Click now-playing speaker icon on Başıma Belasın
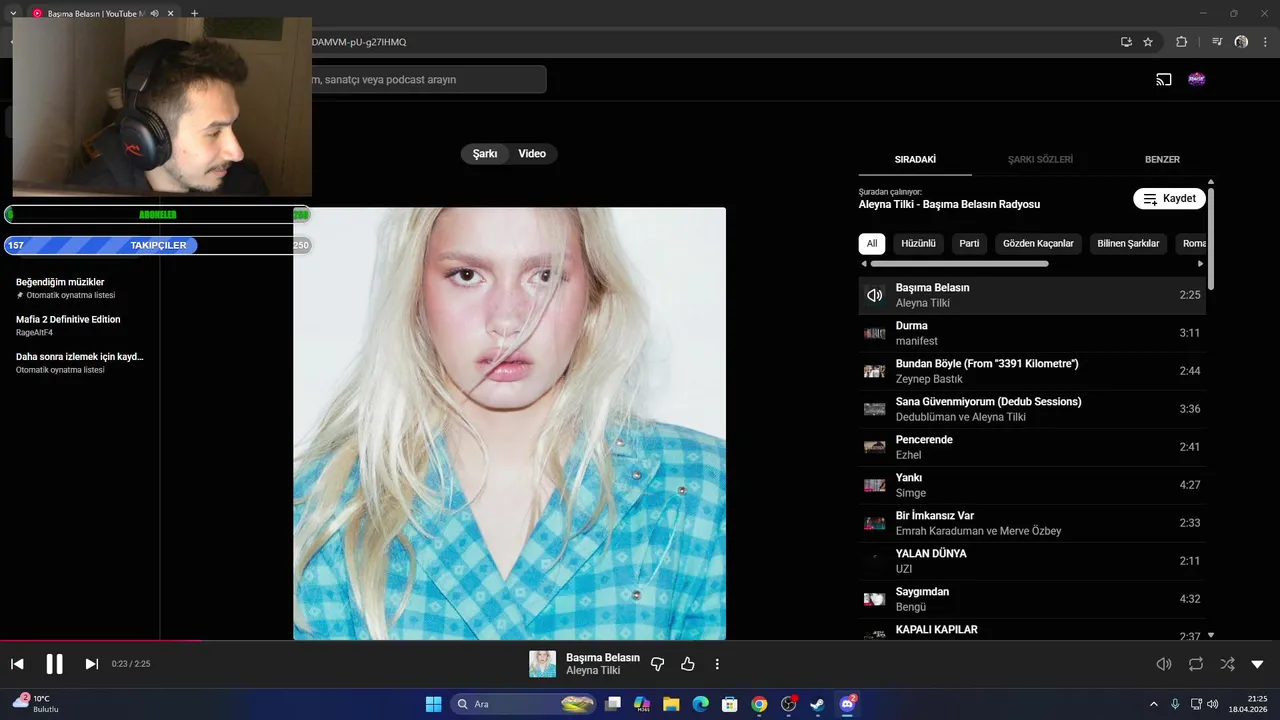 pyautogui.click(x=875, y=295)
